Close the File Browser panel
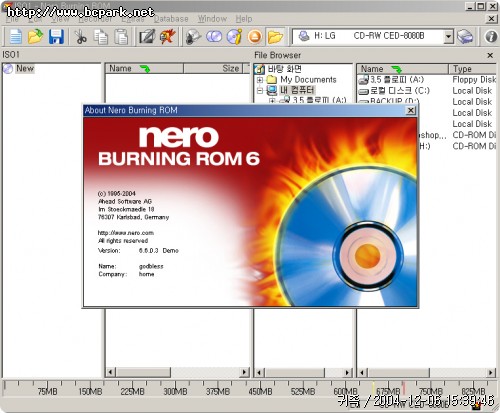 490,55
